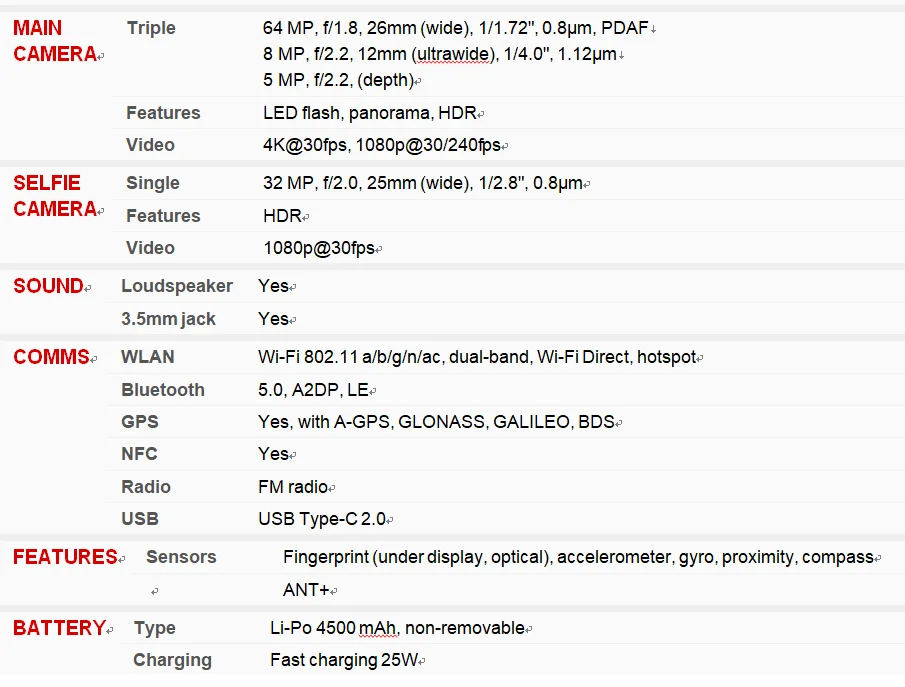Viewport: 905px width, 687px height.
Task: Click the underlined 'mAh' text
Action: (x=377, y=628)
